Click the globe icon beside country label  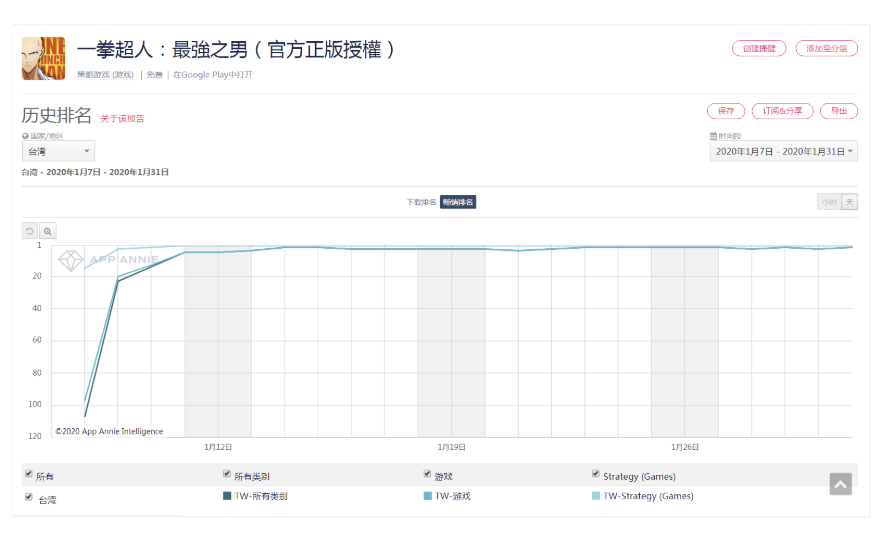click(x=25, y=136)
